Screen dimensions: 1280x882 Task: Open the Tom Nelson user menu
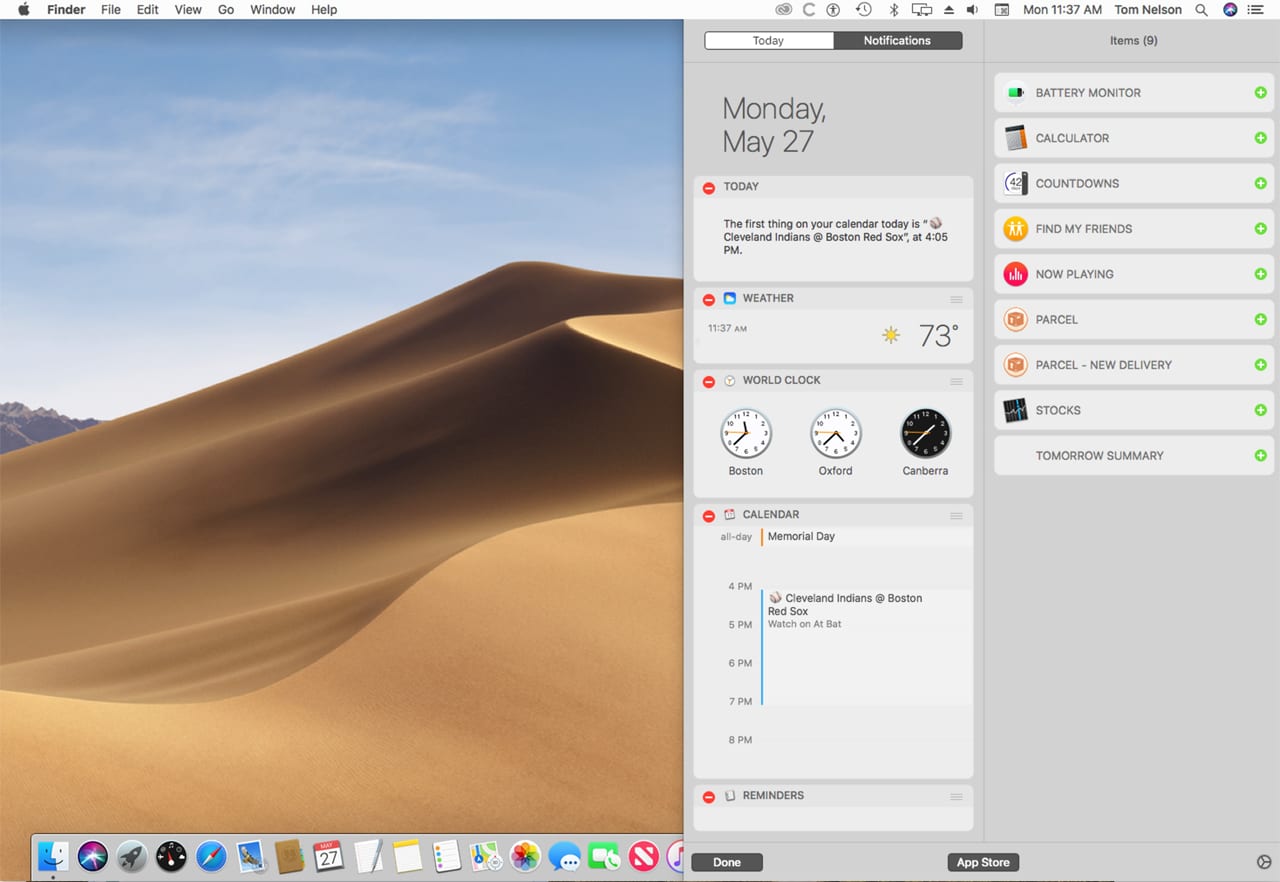pyautogui.click(x=1148, y=9)
